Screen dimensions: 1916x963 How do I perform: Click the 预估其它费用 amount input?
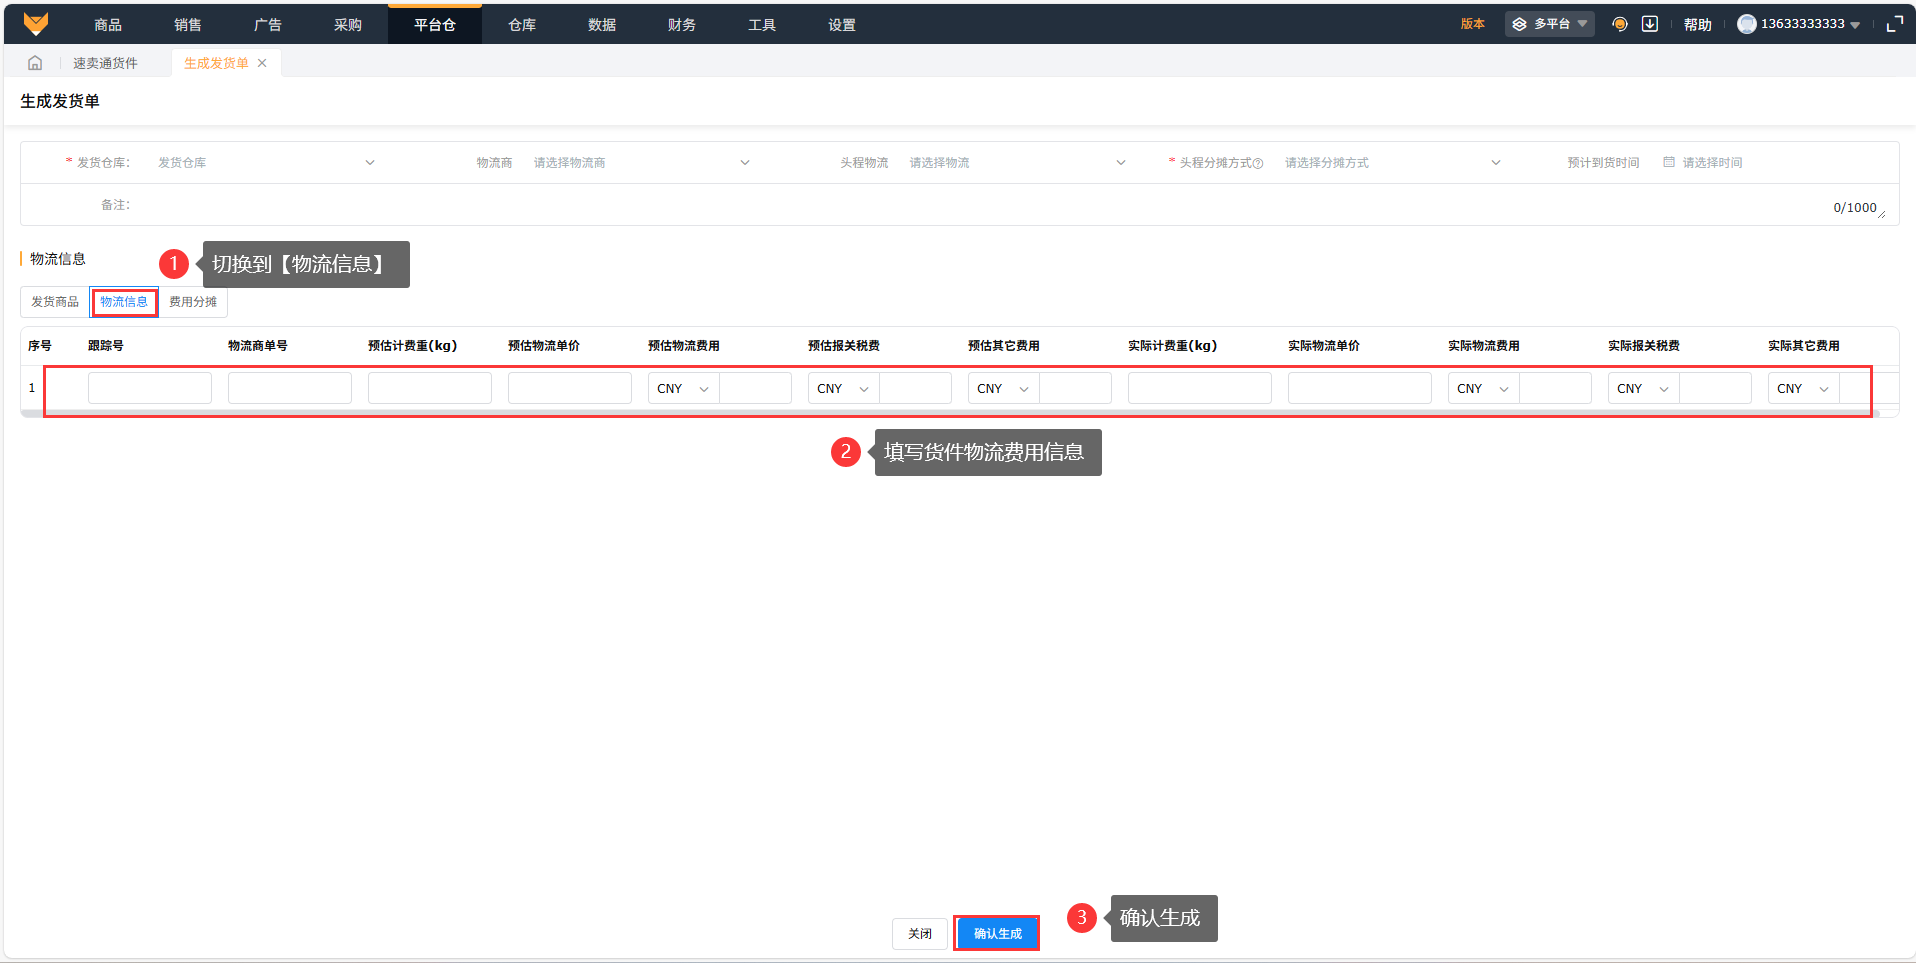[1076, 388]
